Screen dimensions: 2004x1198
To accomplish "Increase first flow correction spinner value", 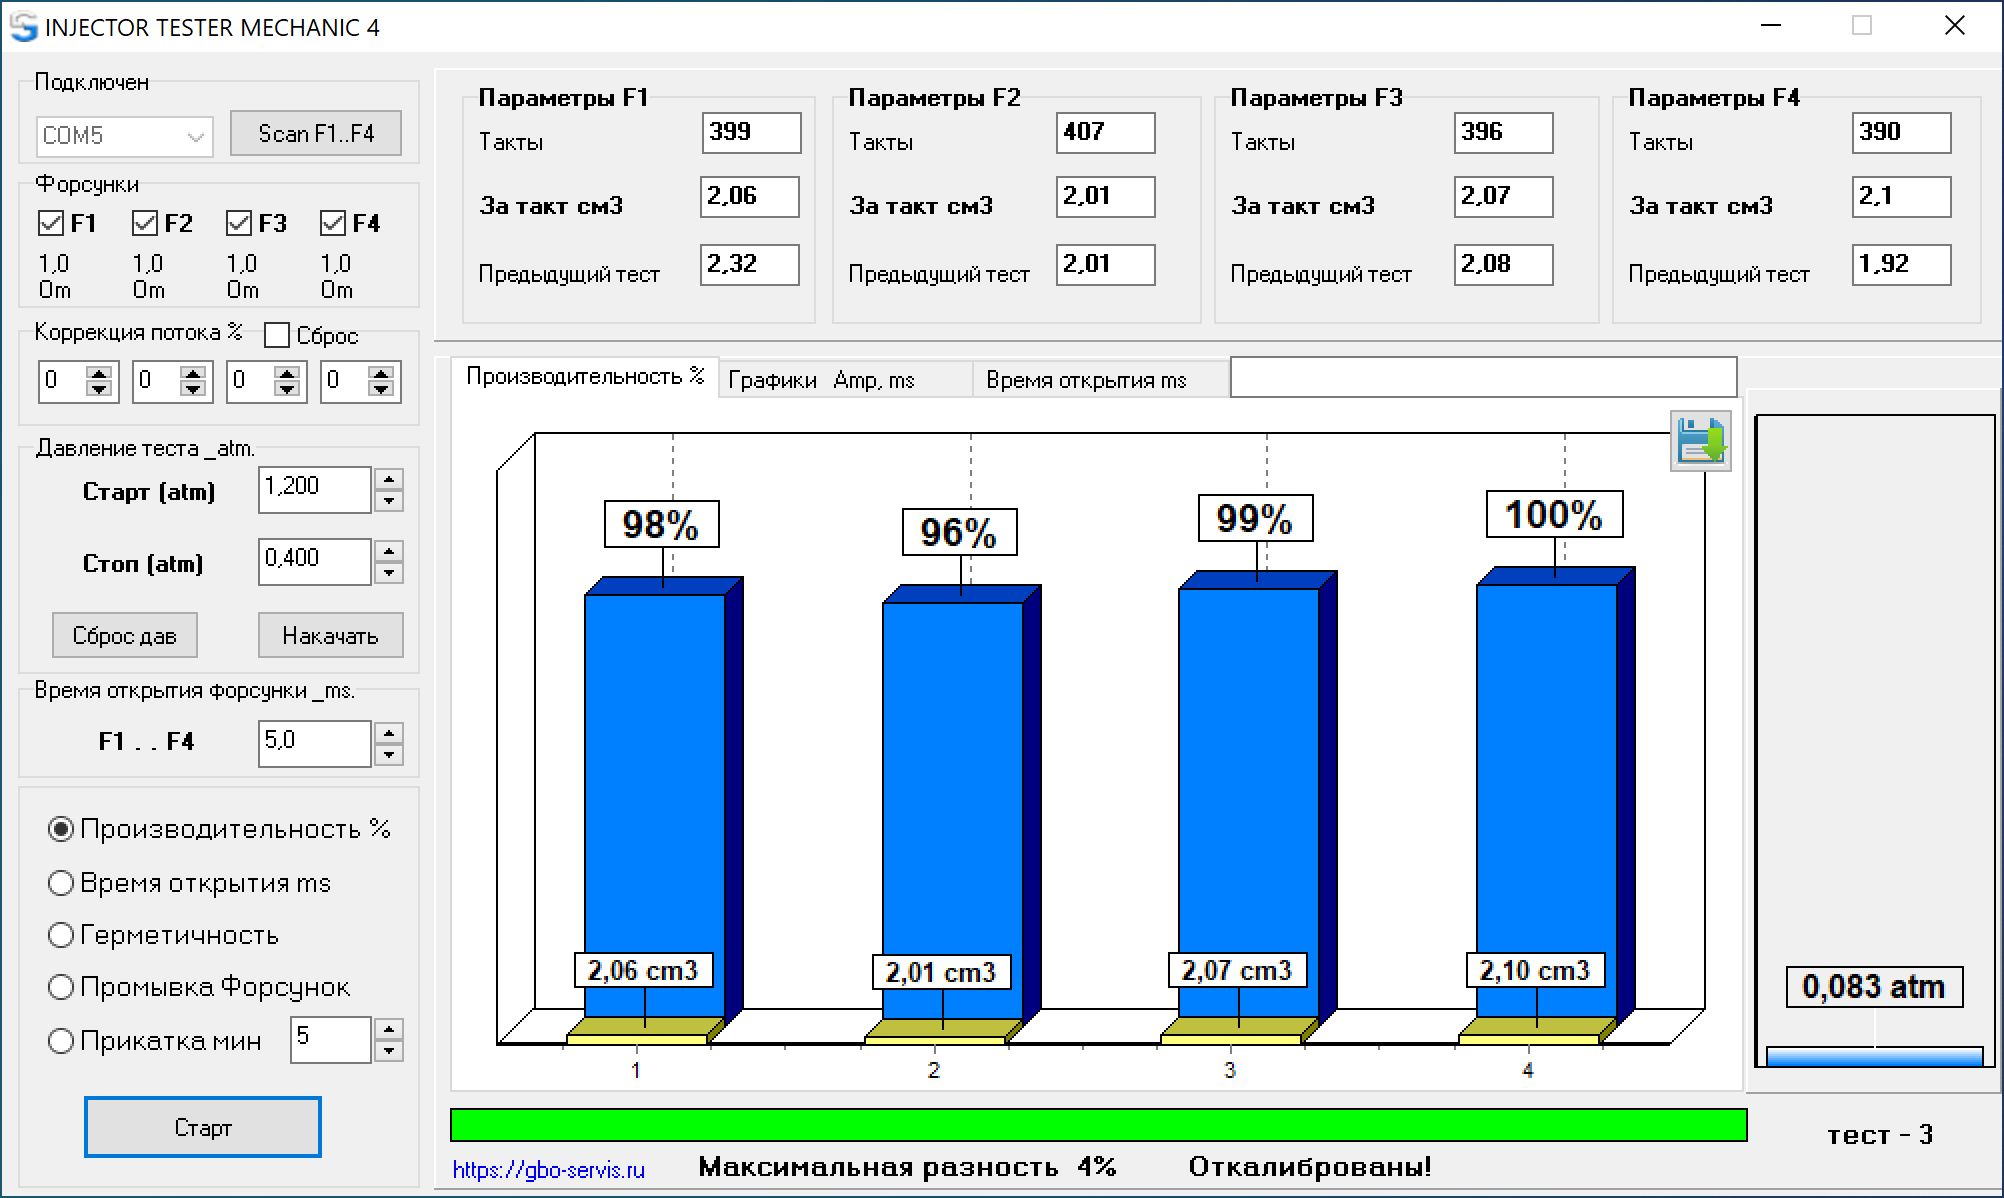I will [99, 373].
